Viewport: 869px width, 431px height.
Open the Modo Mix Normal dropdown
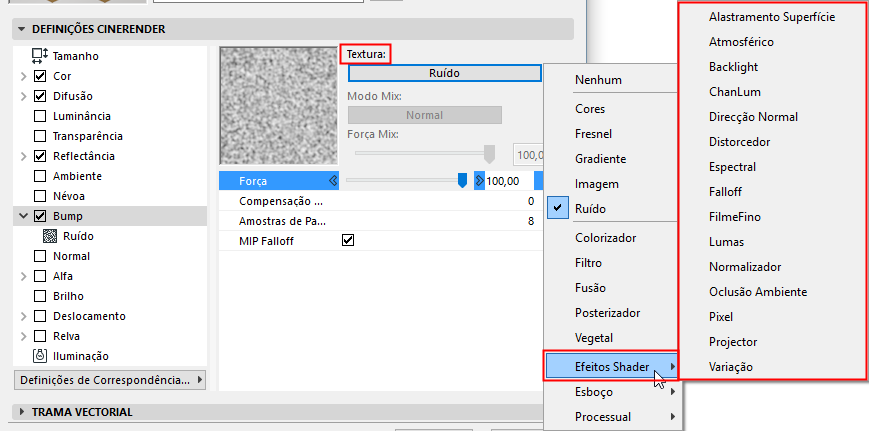[425, 115]
